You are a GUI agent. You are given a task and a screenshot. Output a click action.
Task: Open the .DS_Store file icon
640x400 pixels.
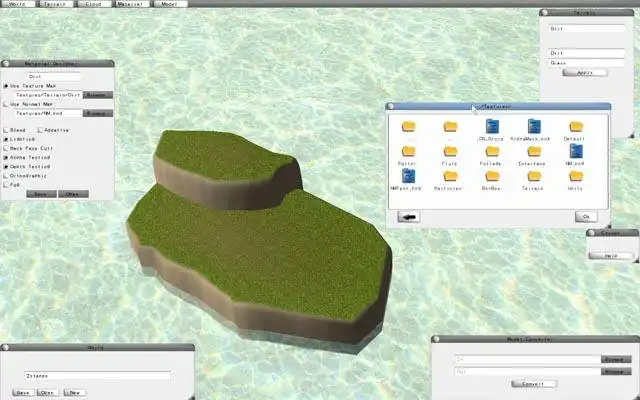(492, 126)
